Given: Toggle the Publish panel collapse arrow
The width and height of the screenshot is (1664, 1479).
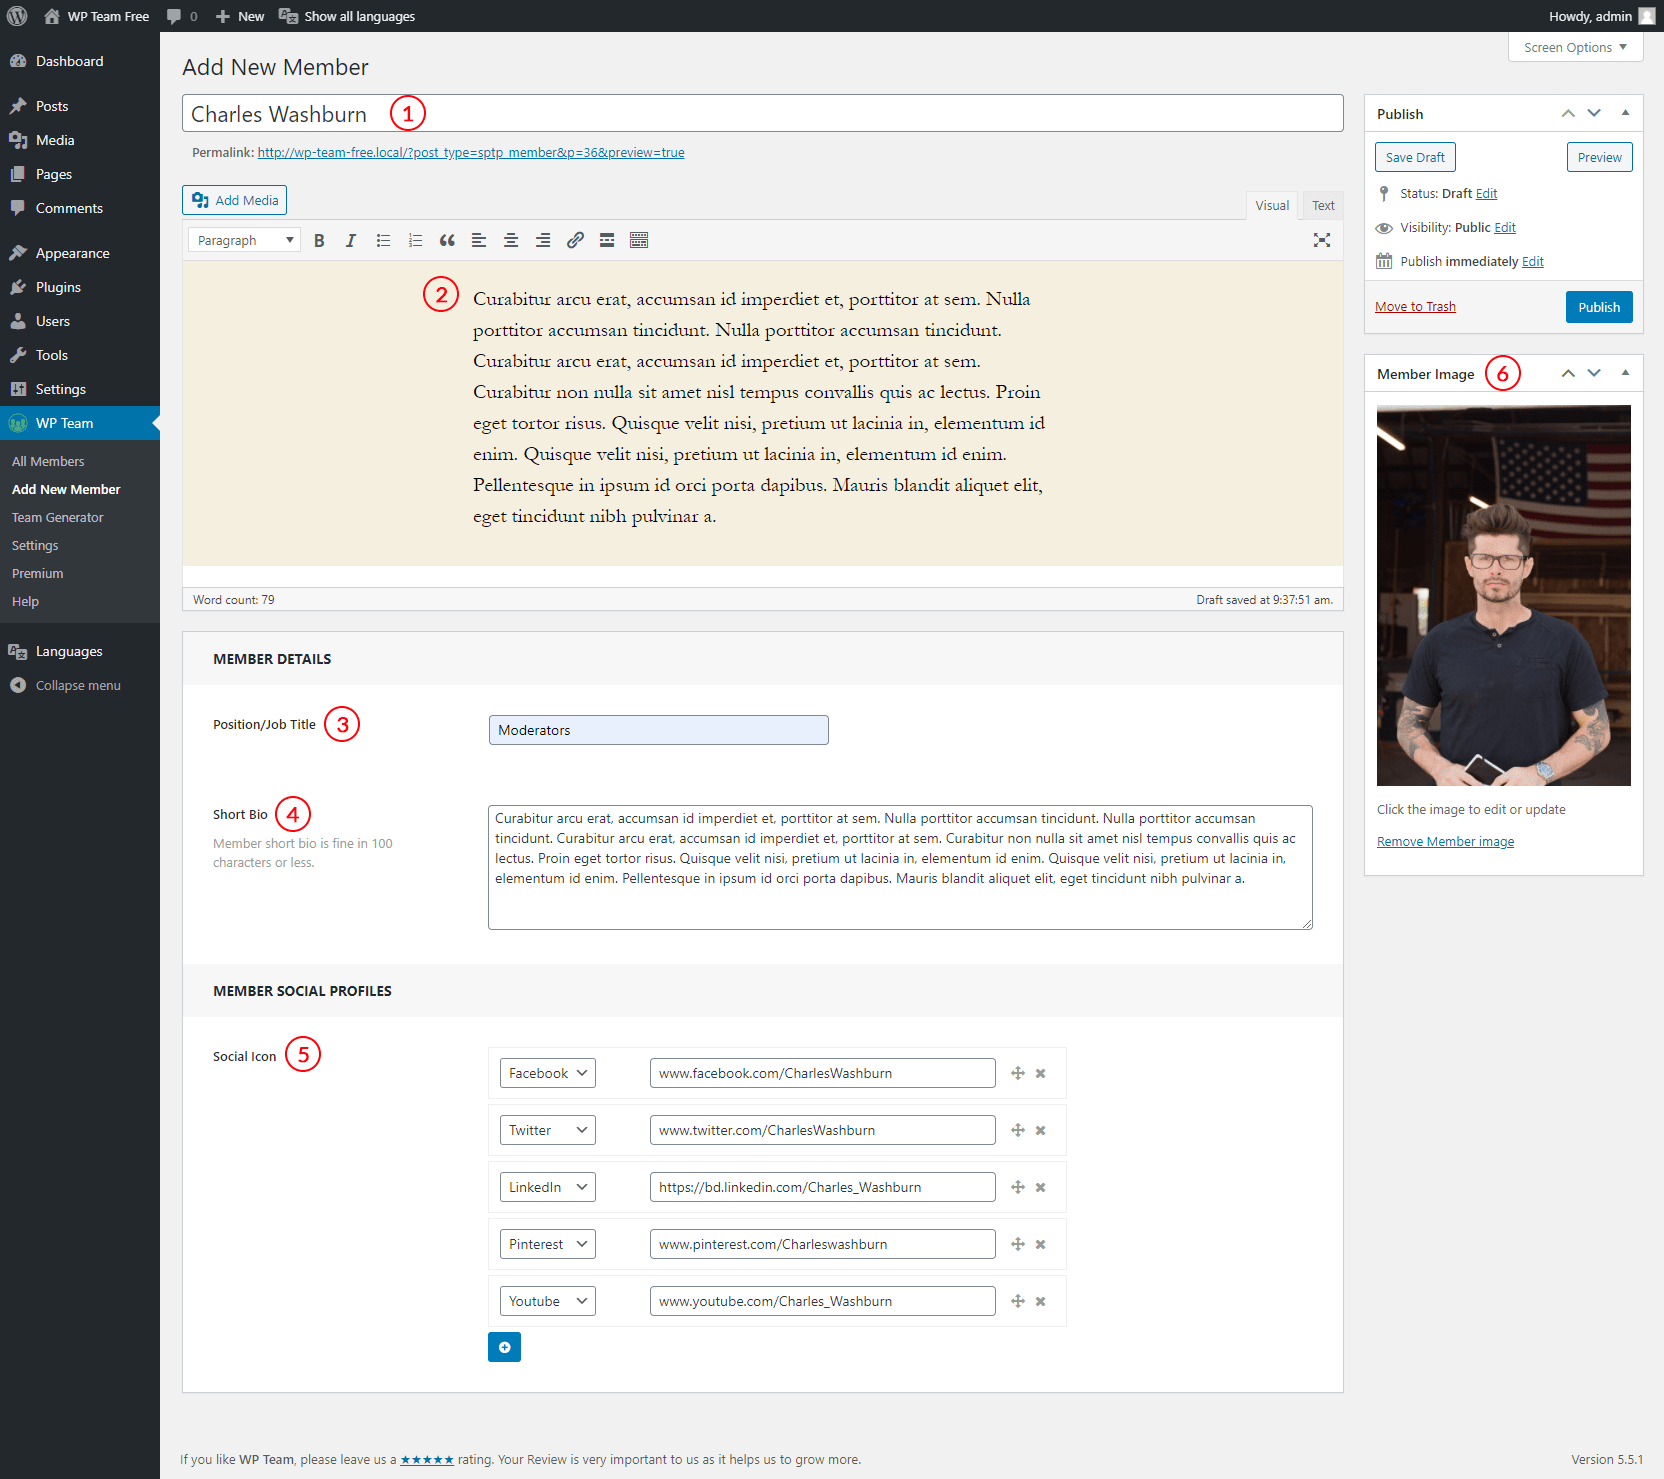Looking at the screenshot, I should coord(1625,113).
